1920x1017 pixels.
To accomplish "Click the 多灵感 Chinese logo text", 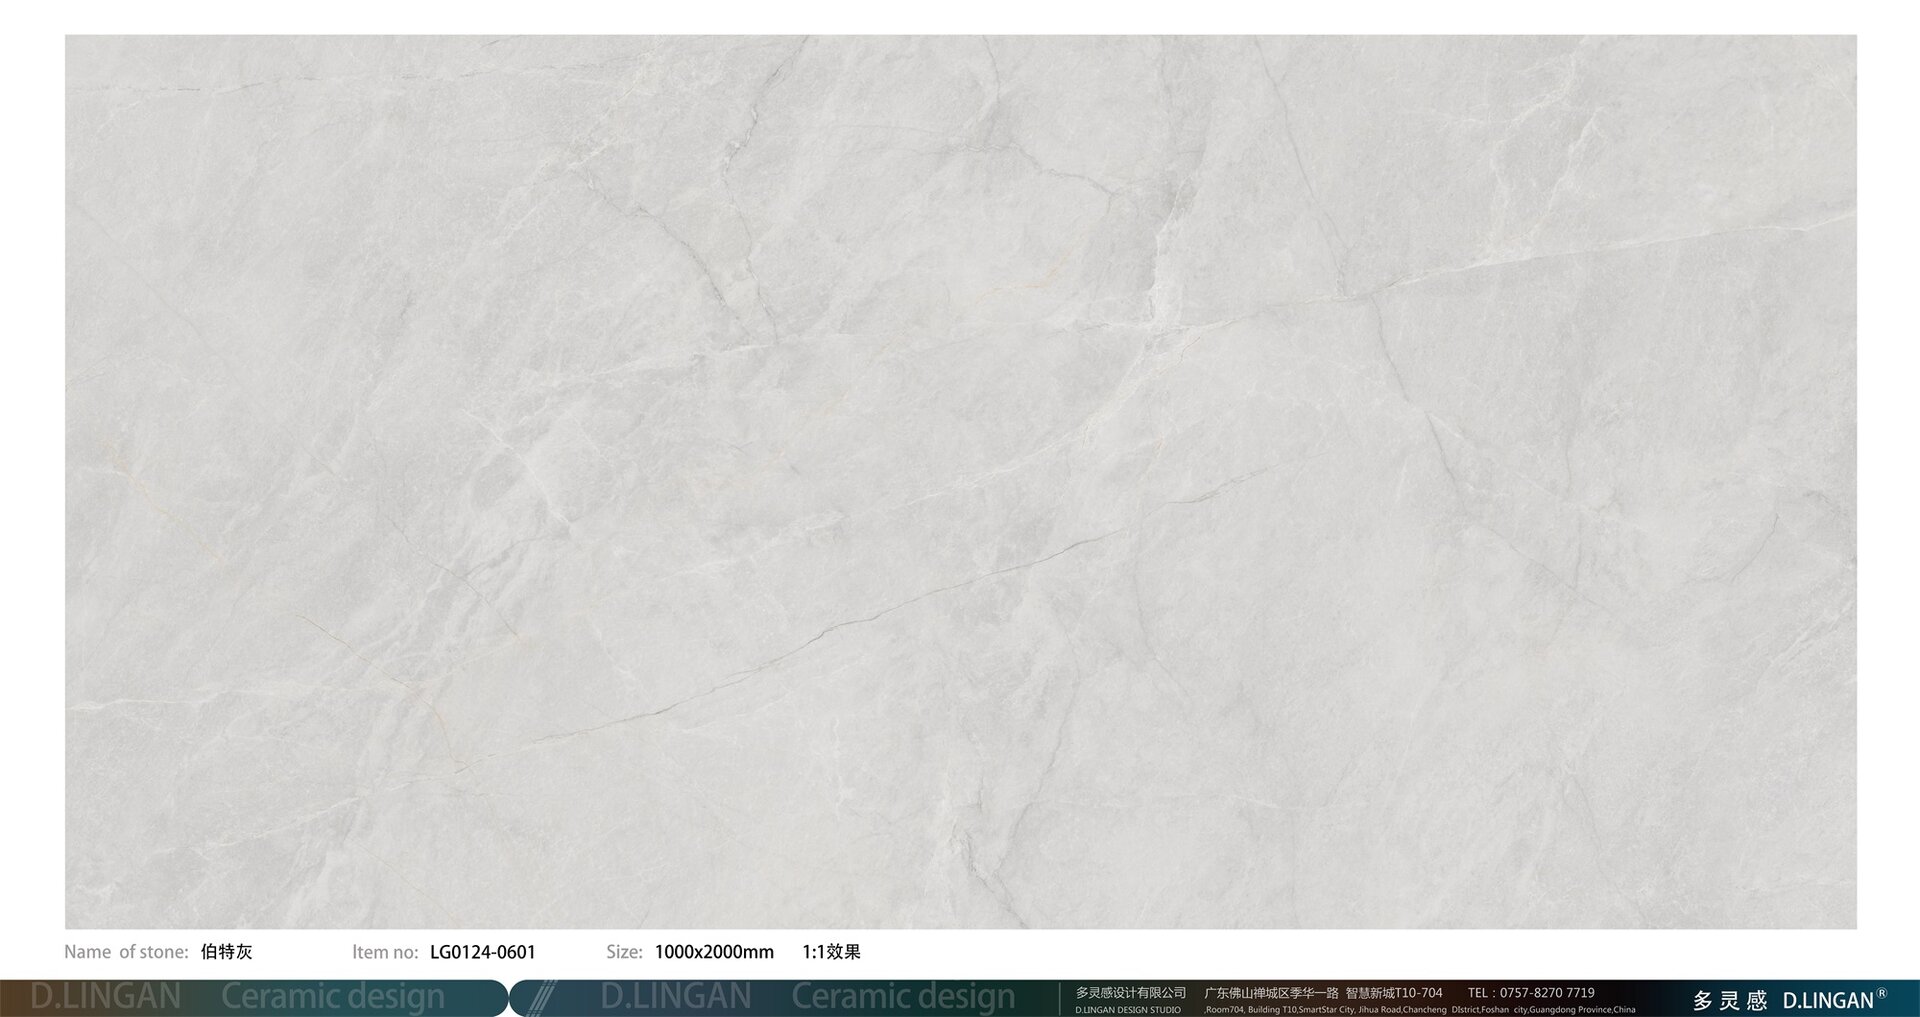I will coord(1730,1000).
